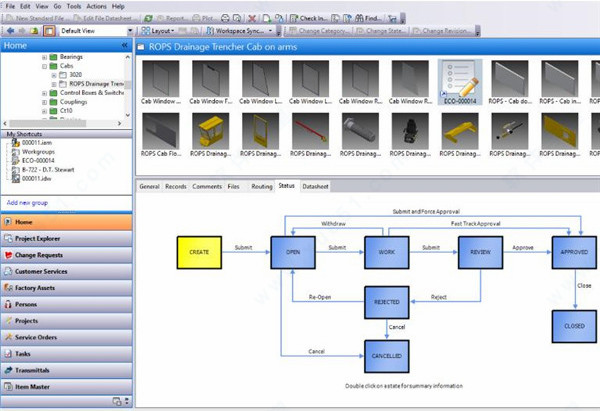600x411 pixels.
Task: Open the Help menu
Action: tap(118, 6)
